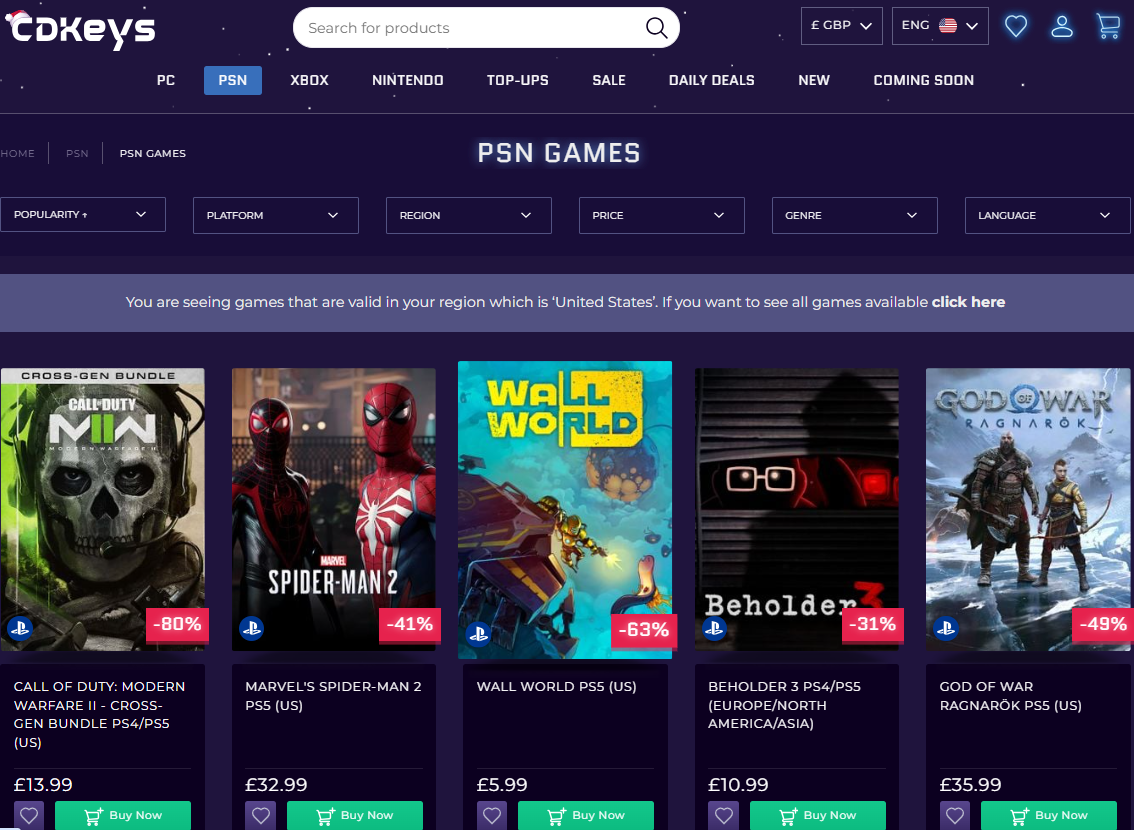Viewport: 1134px width, 830px height.
Task: Click PlayStation icon on God of War cover
Action: click(x=946, y=628)
